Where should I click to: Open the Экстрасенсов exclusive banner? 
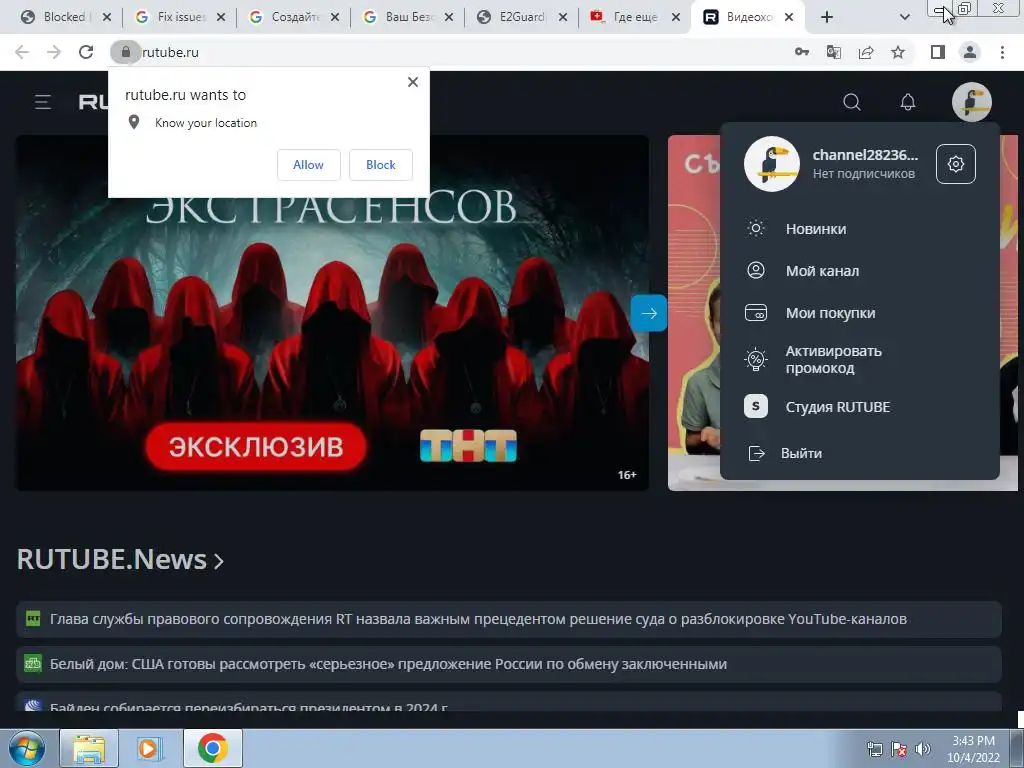(332, 313)
